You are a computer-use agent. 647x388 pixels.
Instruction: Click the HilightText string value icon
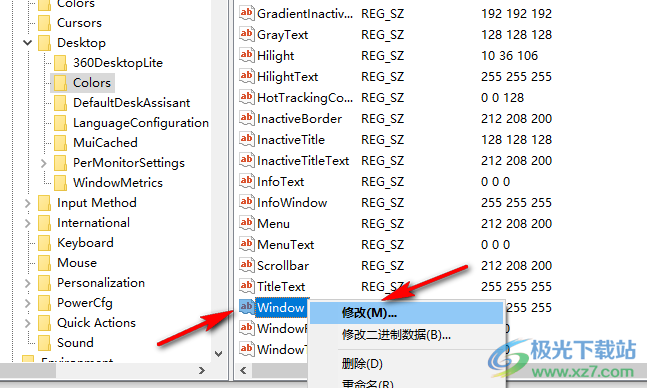pyautogui.click(x=247, y=76)
